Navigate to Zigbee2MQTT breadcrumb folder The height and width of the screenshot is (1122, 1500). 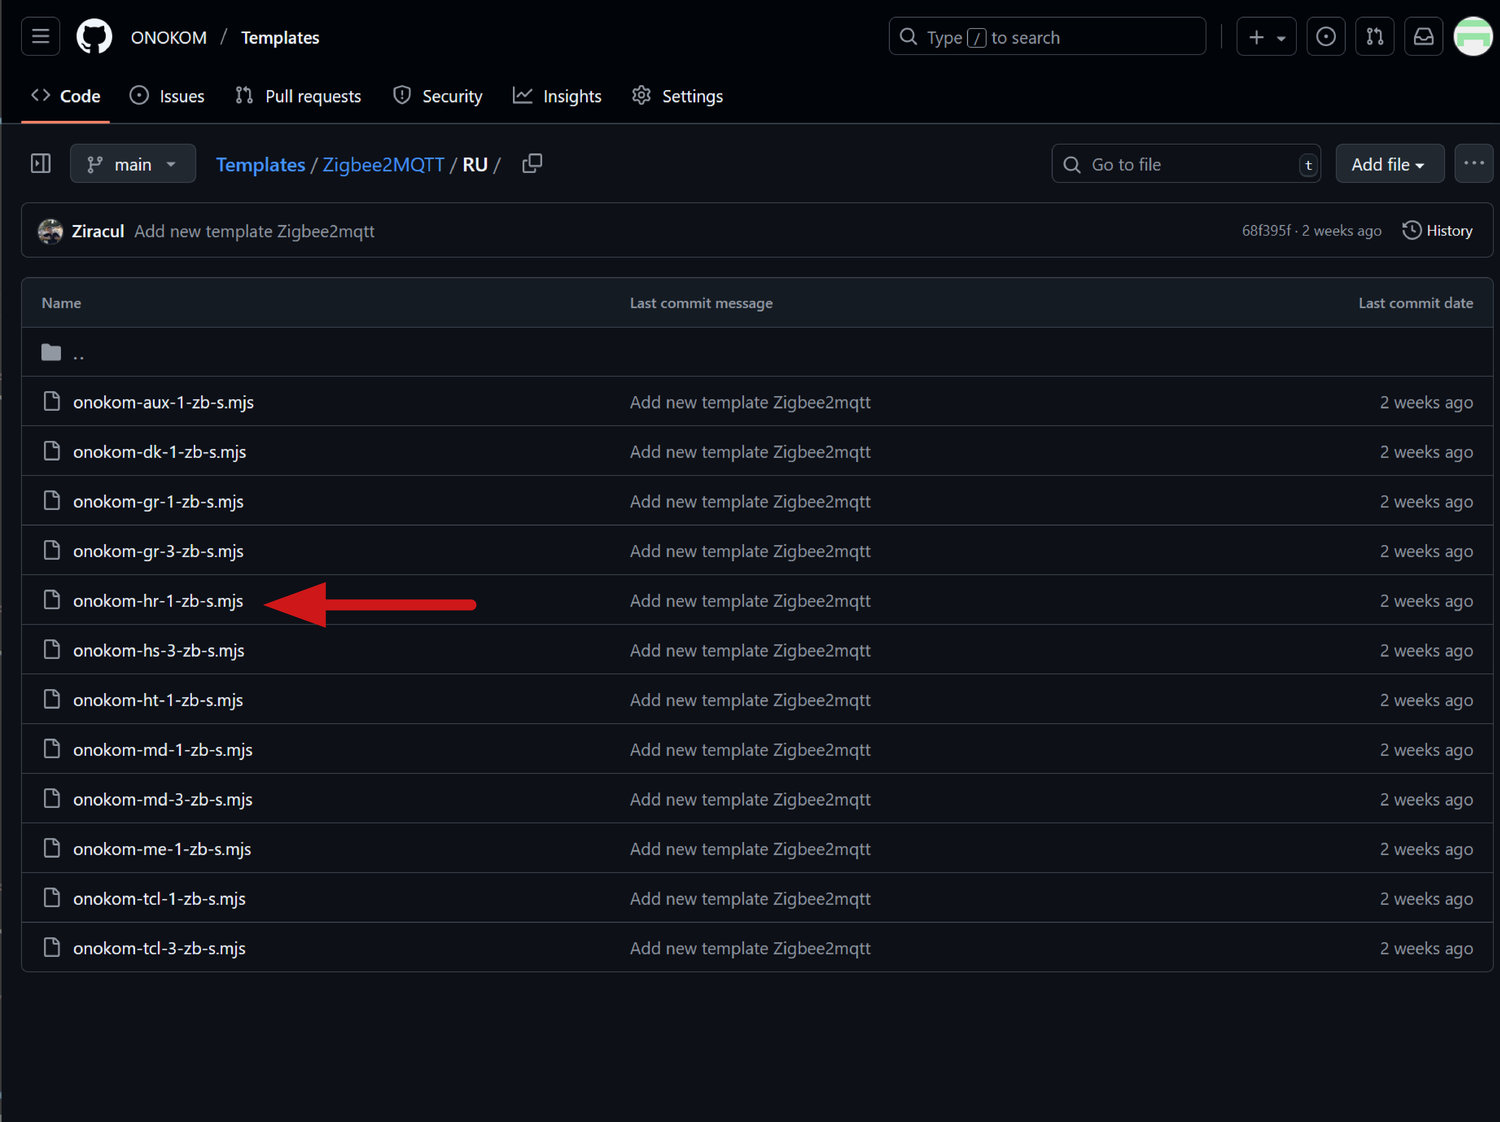383,165
